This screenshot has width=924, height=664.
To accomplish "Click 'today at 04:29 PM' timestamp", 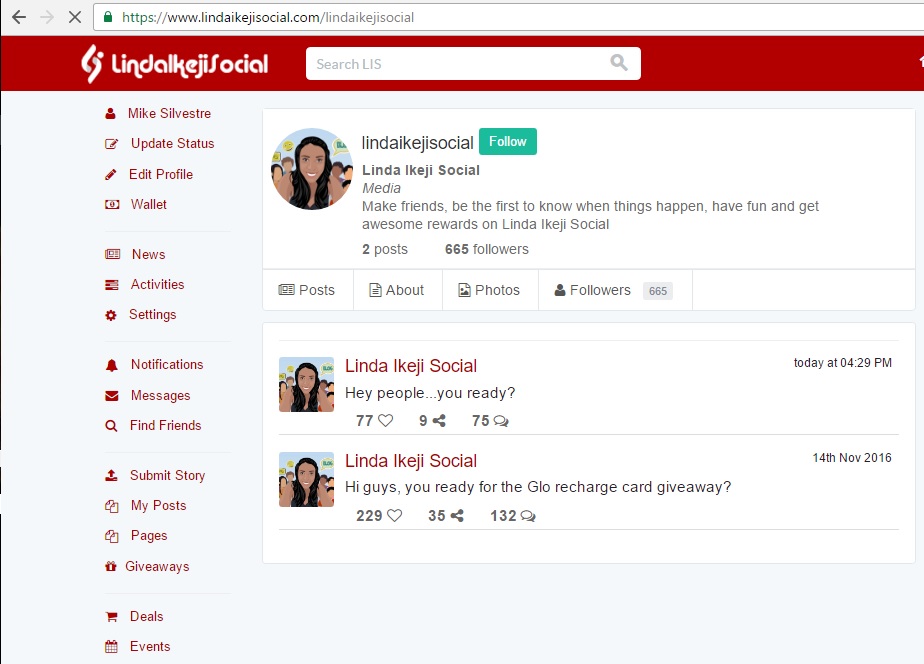I will [843, 363].
